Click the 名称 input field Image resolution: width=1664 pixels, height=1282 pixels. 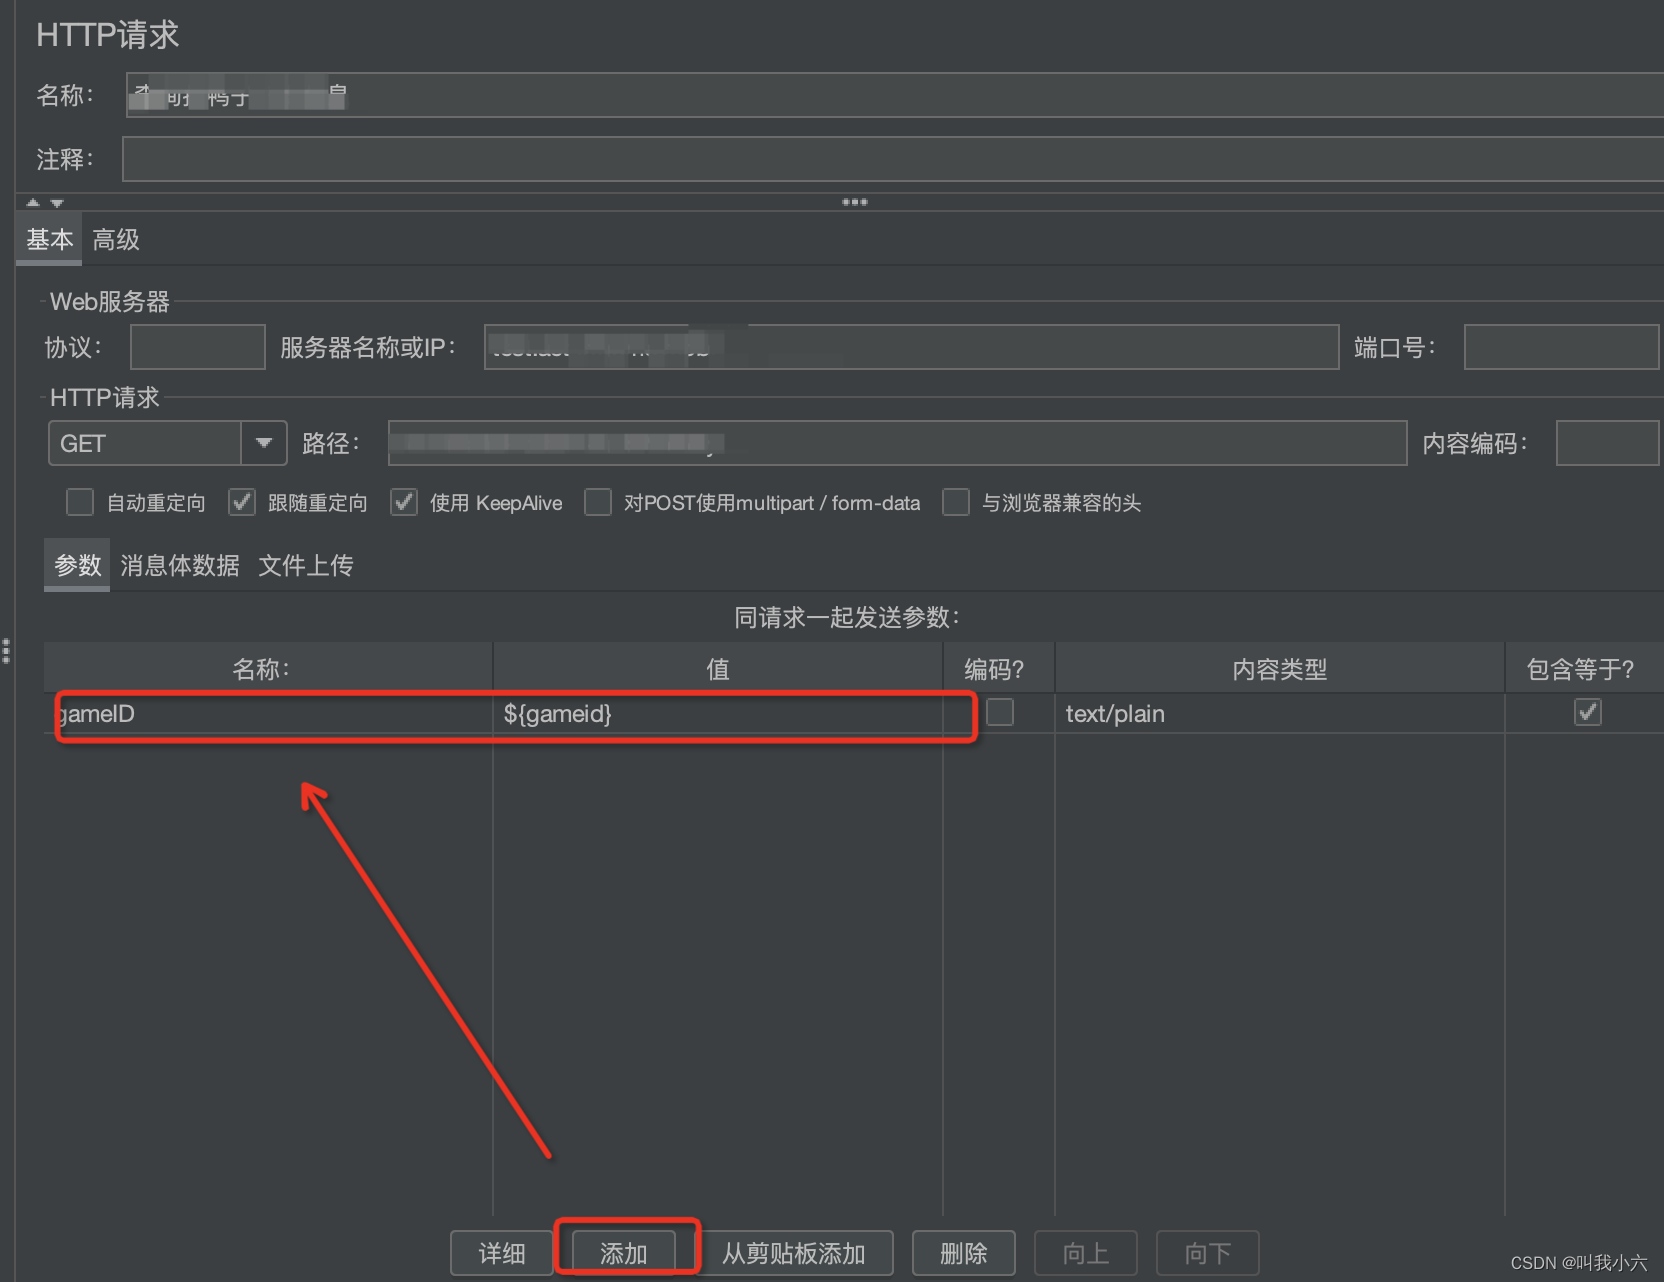point(895,95)
